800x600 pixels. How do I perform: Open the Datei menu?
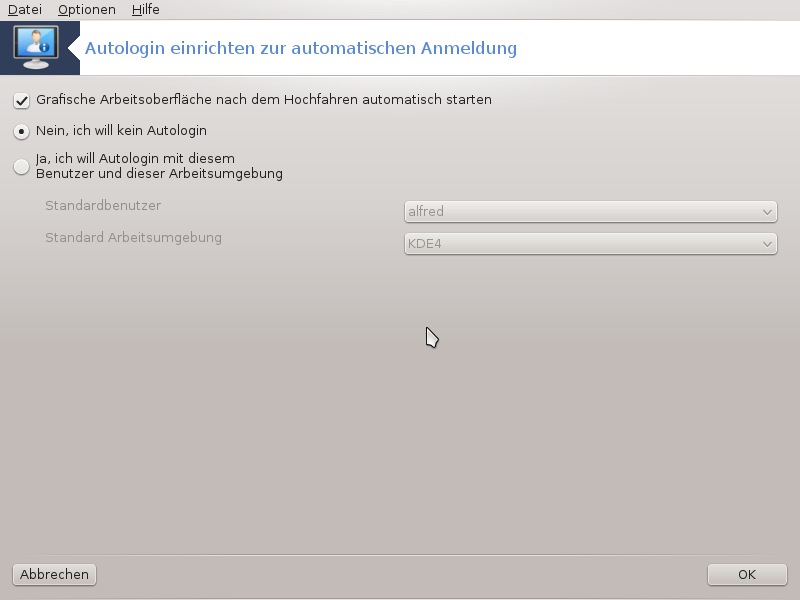pyautogui.click(x=24, y=9)
